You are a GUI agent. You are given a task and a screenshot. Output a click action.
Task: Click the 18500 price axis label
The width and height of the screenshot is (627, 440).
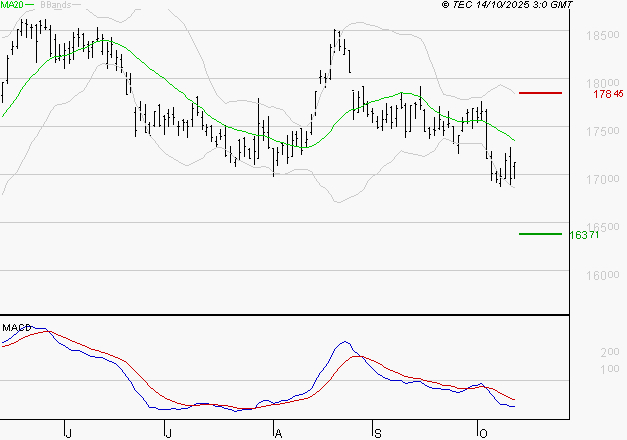597,35
